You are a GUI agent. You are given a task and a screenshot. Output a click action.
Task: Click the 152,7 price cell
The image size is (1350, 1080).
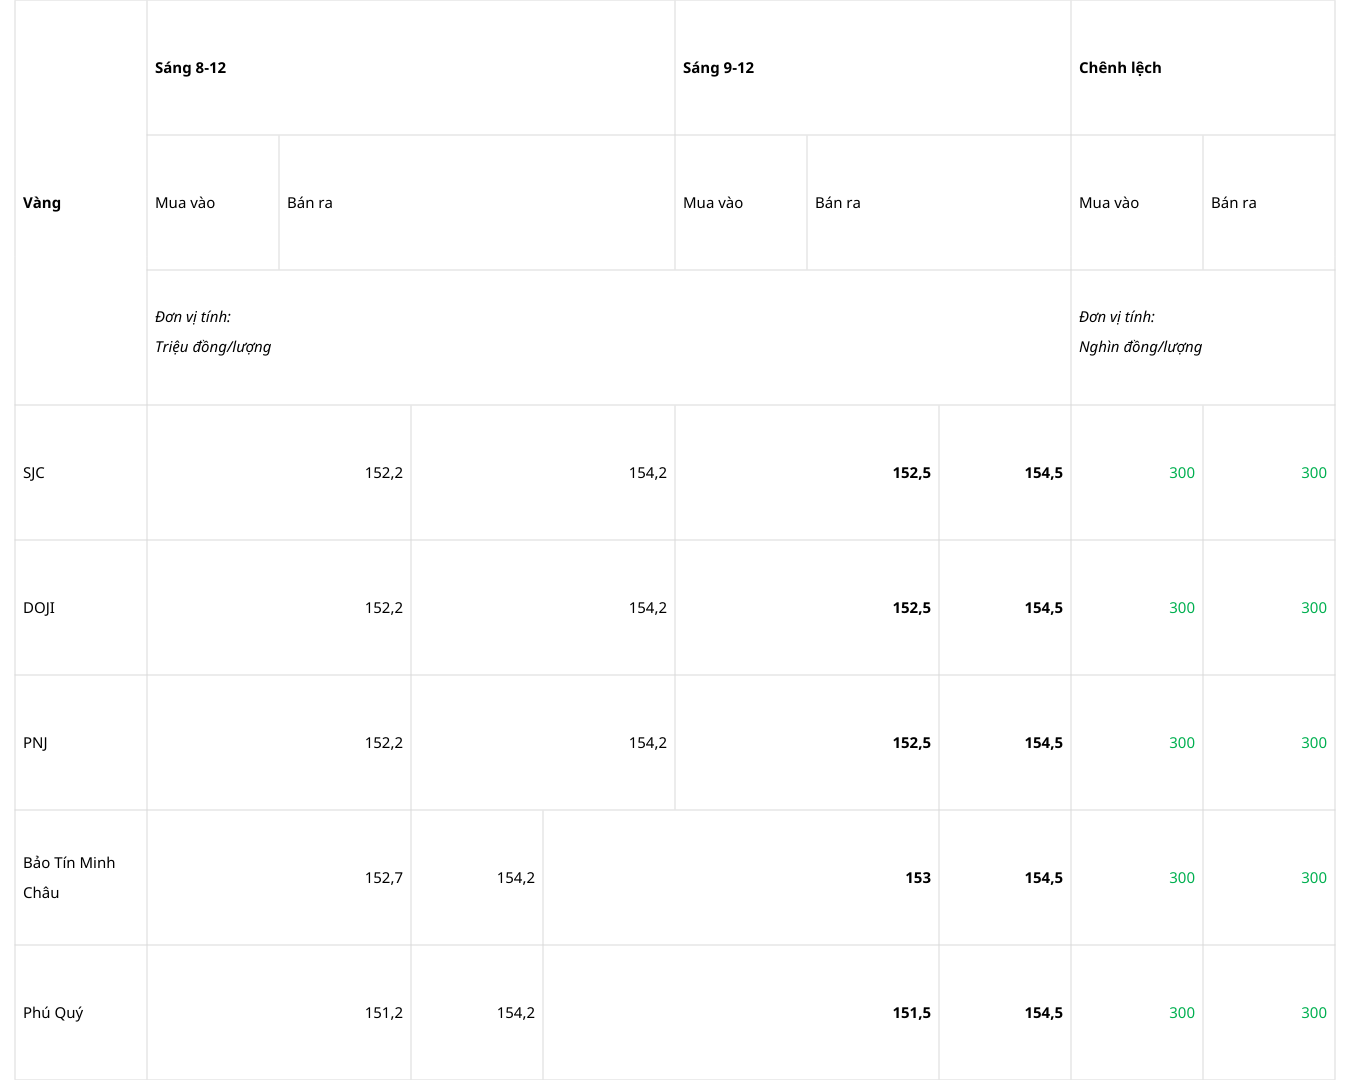coord(383,878)
